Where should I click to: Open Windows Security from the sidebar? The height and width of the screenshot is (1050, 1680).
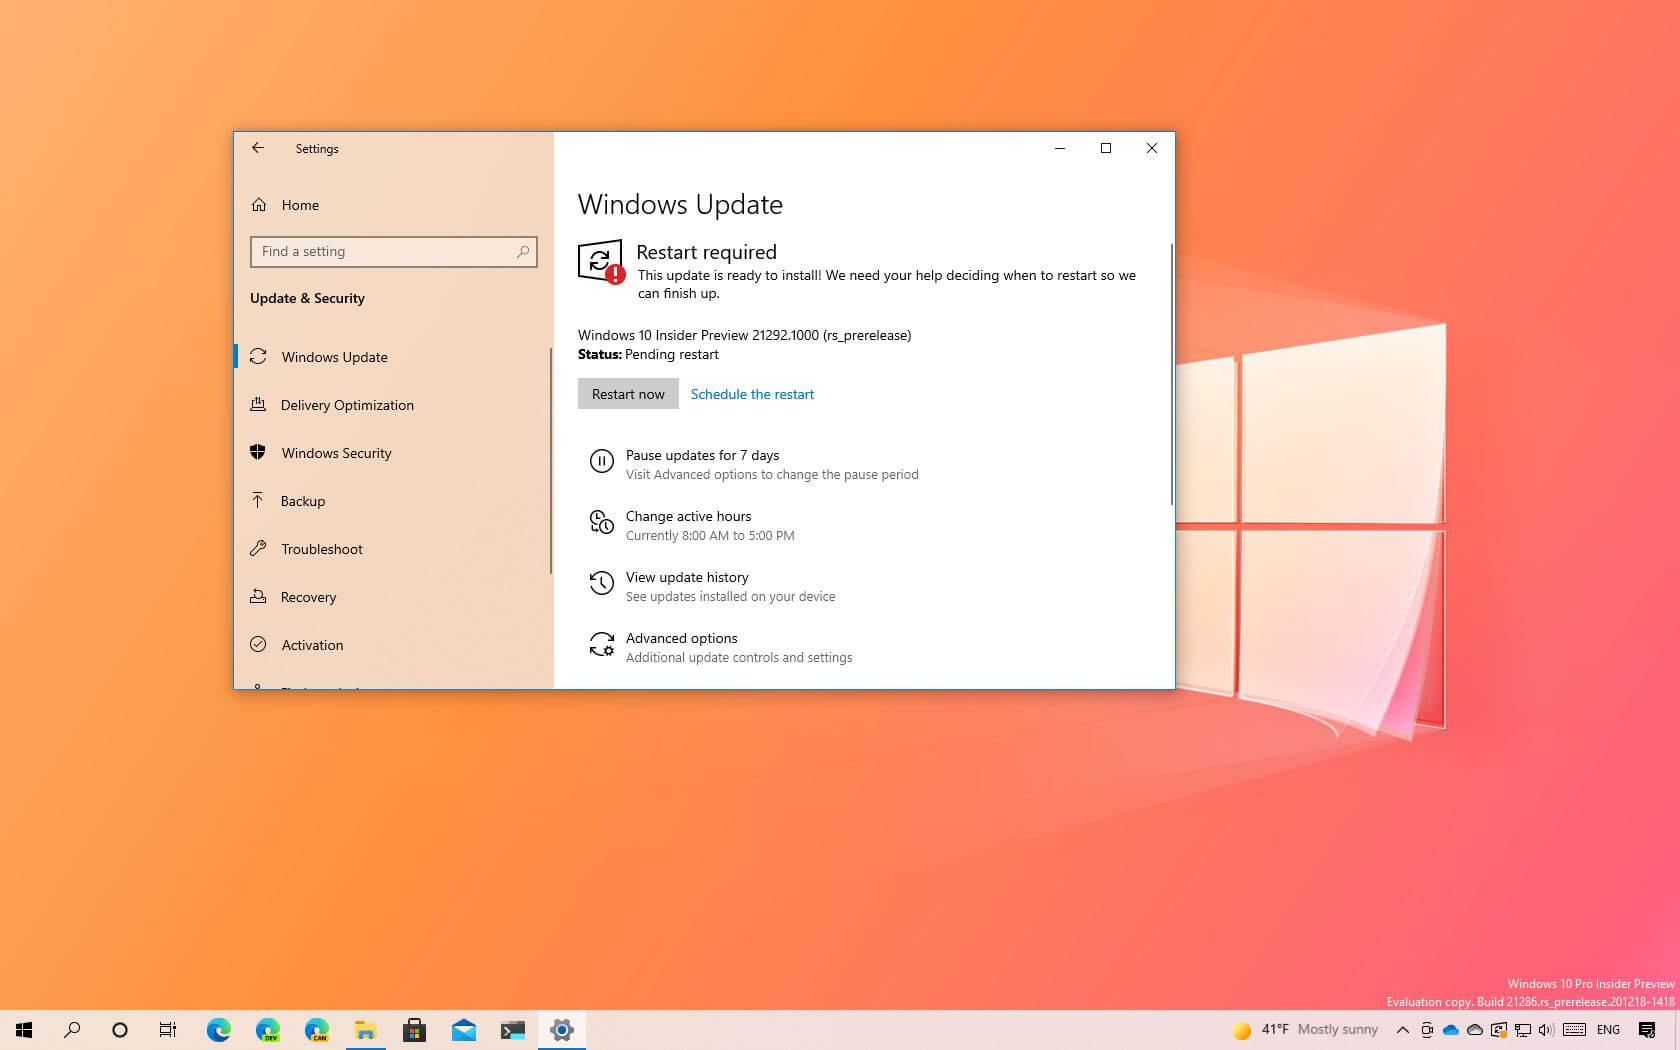336,453
